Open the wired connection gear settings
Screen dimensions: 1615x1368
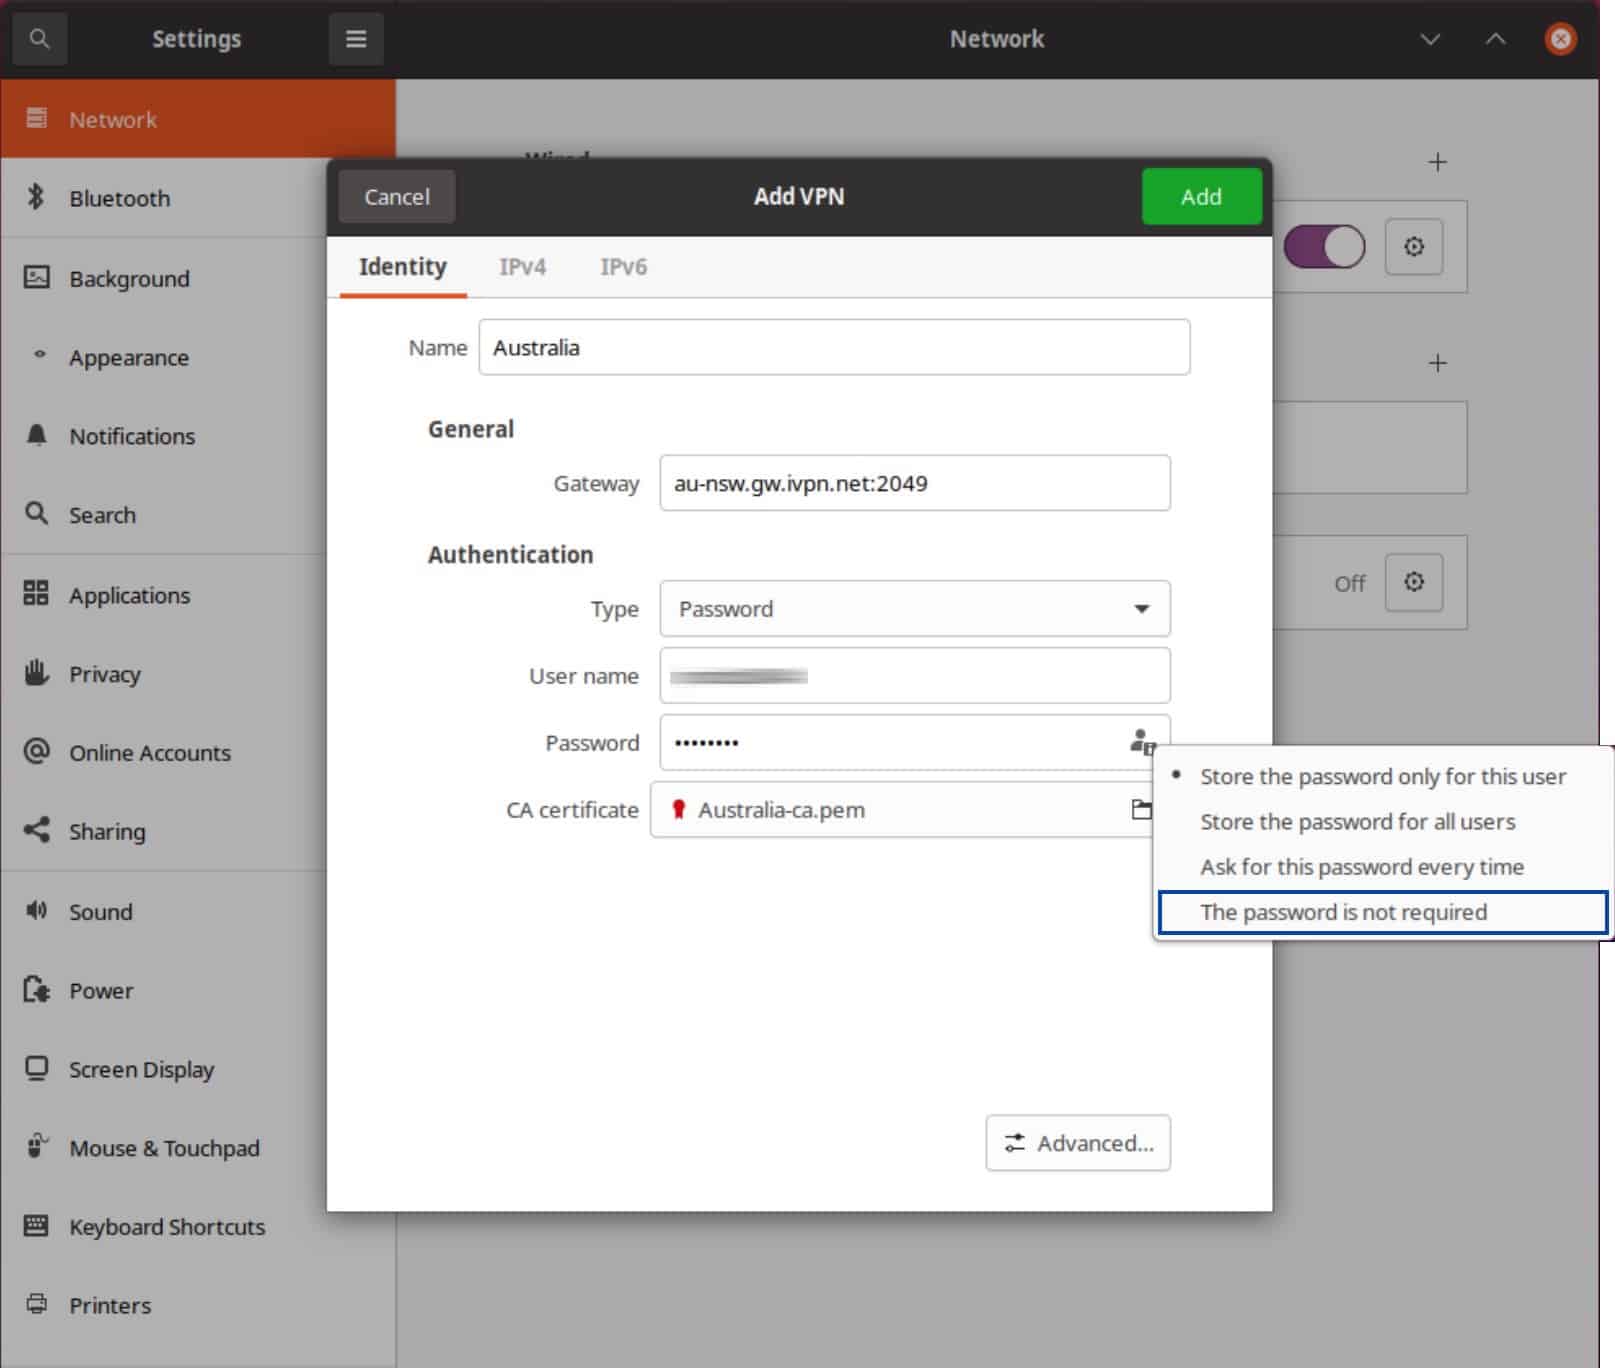pyautogui.click(x=1413, y=246)
